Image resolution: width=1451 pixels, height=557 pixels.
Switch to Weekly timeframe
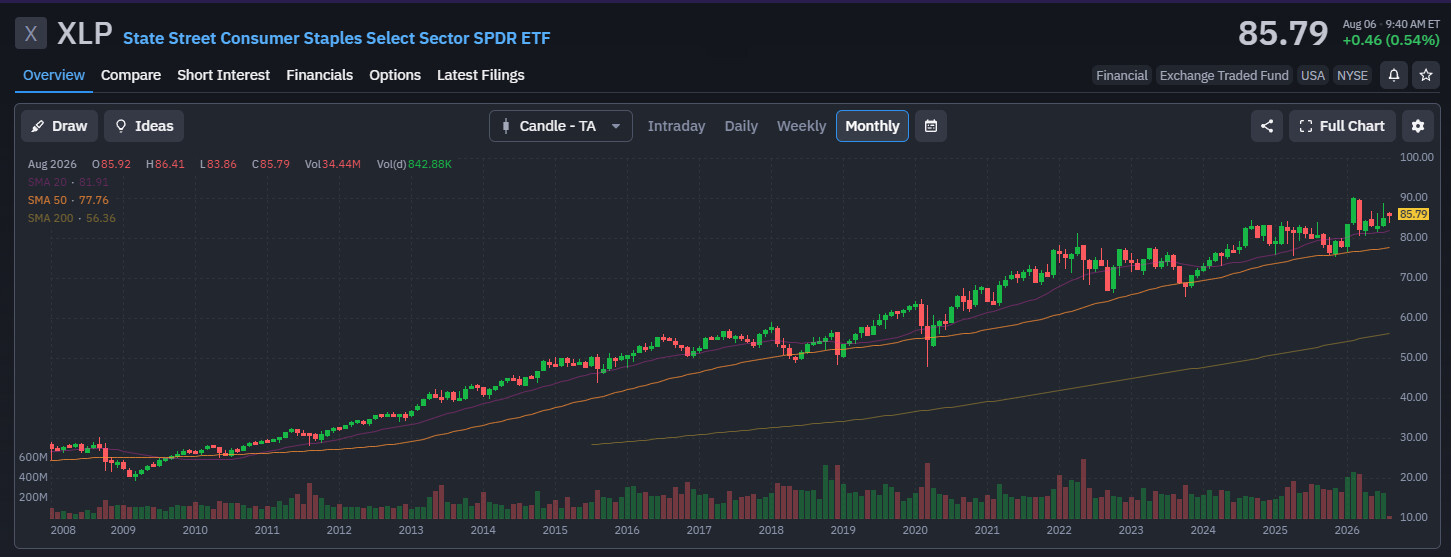(801, 126)
